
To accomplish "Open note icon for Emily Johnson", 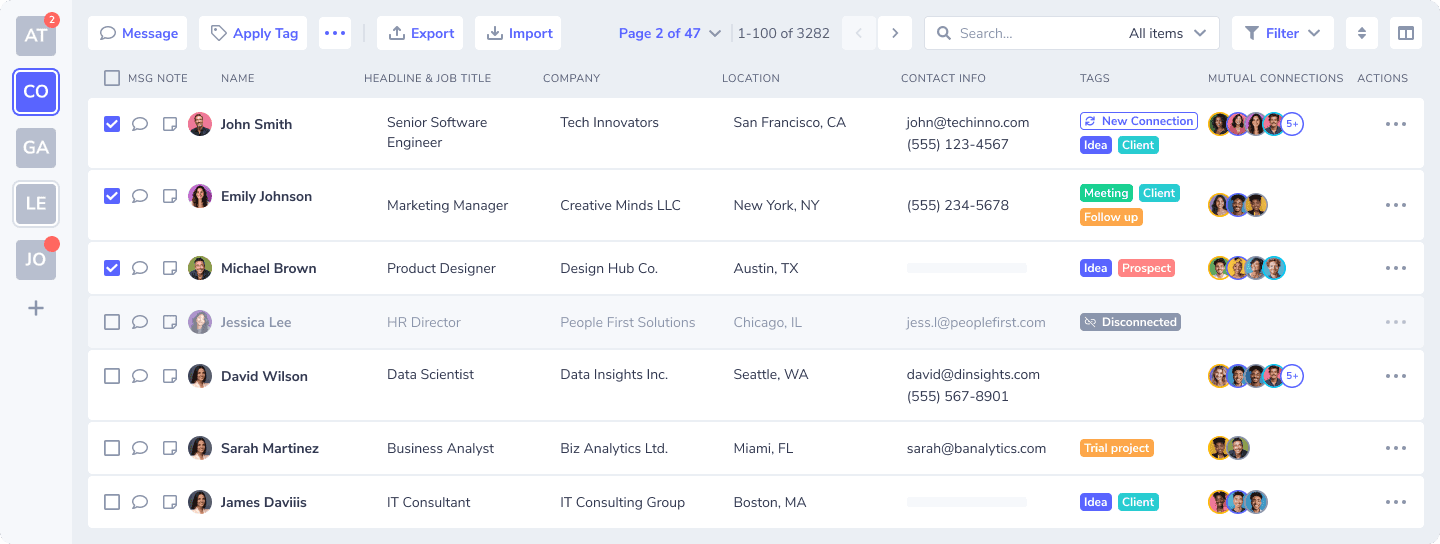I will coord(170,196).
